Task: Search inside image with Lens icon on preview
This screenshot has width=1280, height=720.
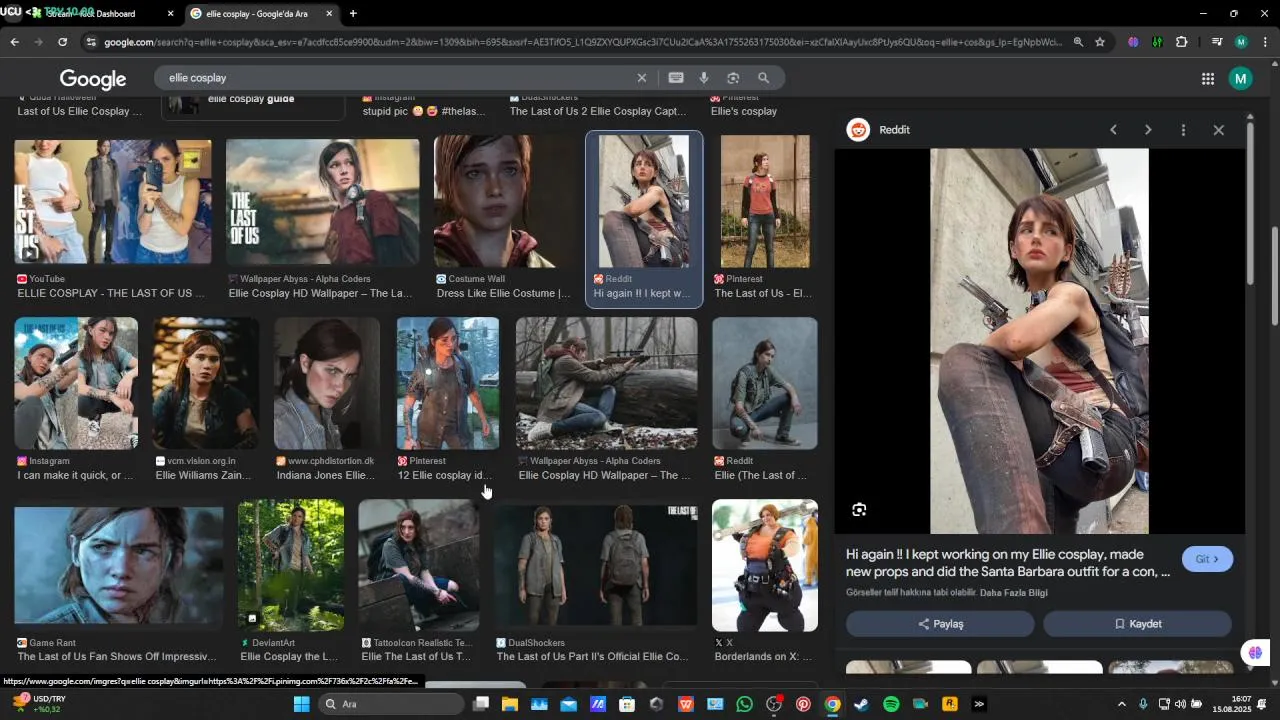Action: pyautogui.click(x=859, y=510)
